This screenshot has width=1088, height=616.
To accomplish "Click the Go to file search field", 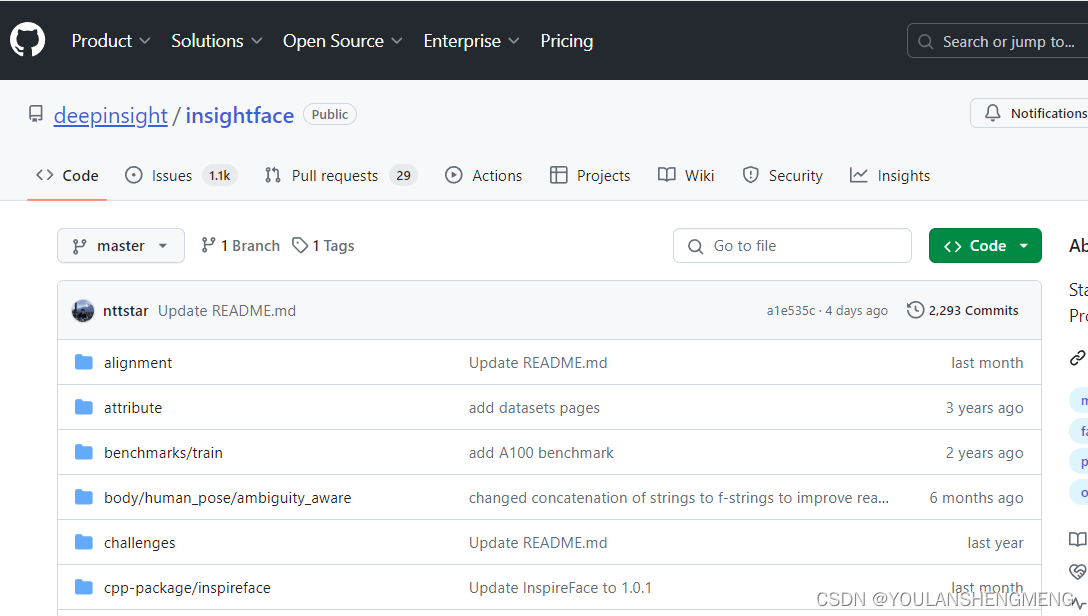I will point(792,246).
